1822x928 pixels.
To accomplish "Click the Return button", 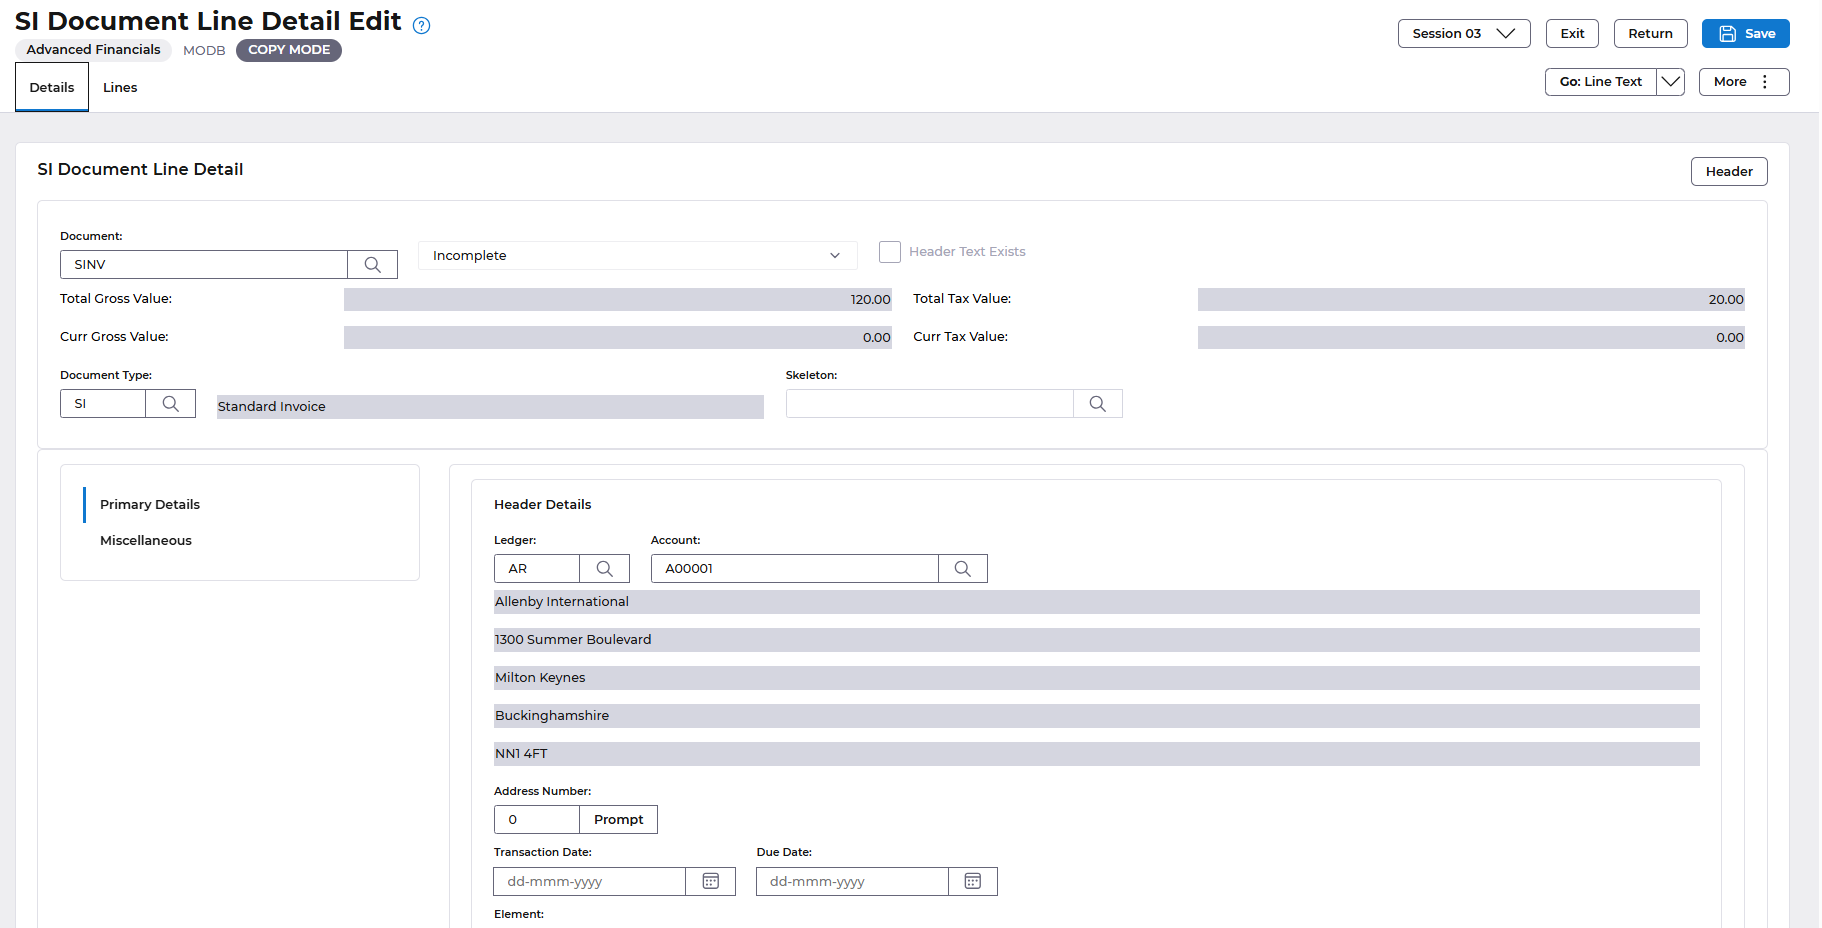I will [x=1650, y=34].
